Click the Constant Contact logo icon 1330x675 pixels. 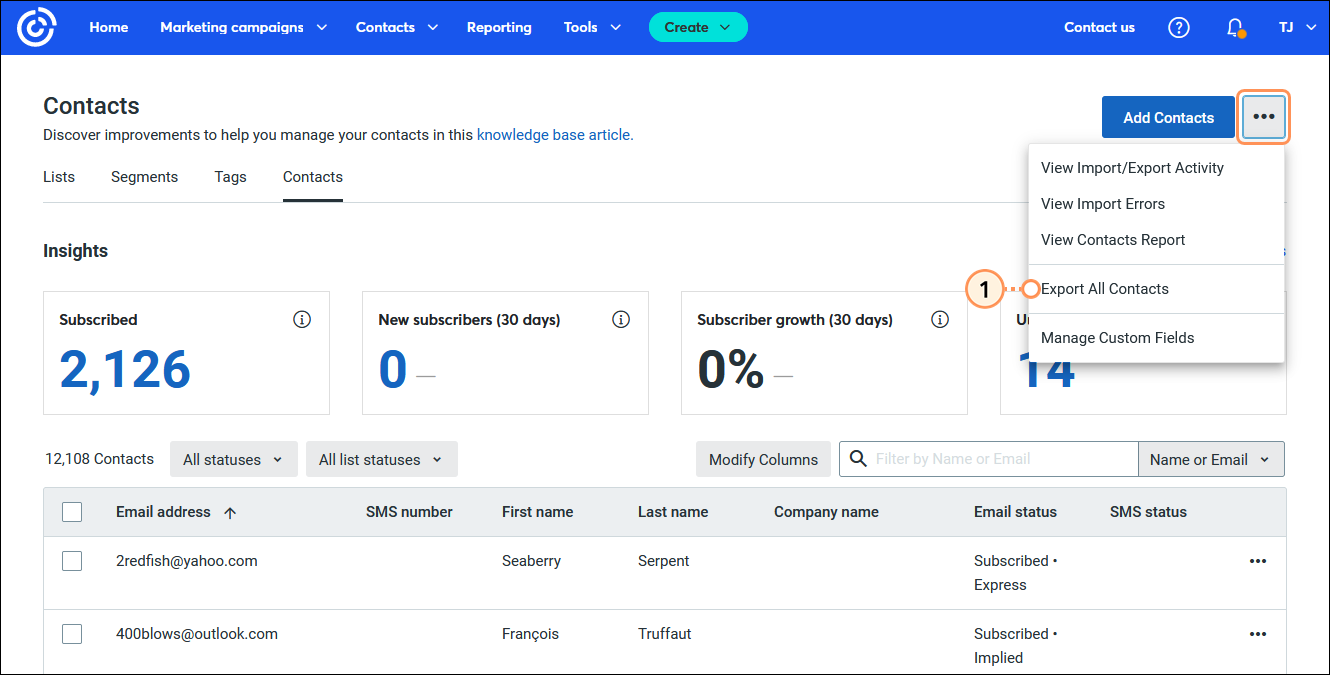[x=37, y=27]
